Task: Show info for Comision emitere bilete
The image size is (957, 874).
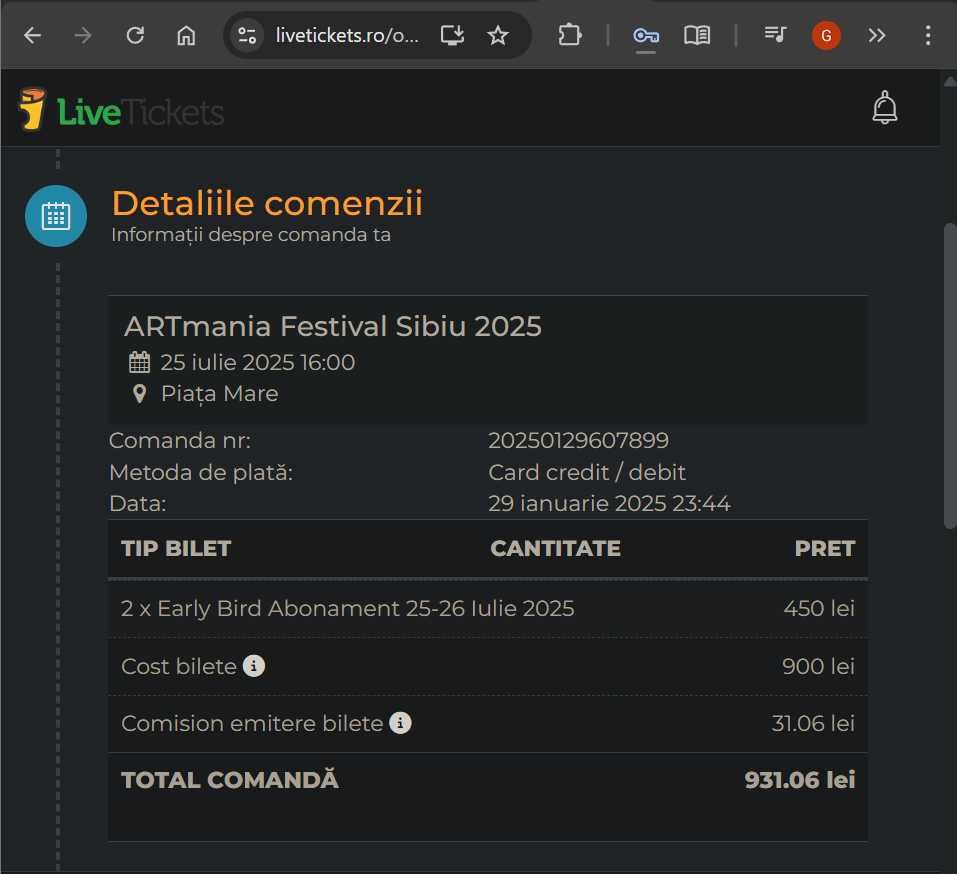Action: pyautogui.click(x=400, y=723)
